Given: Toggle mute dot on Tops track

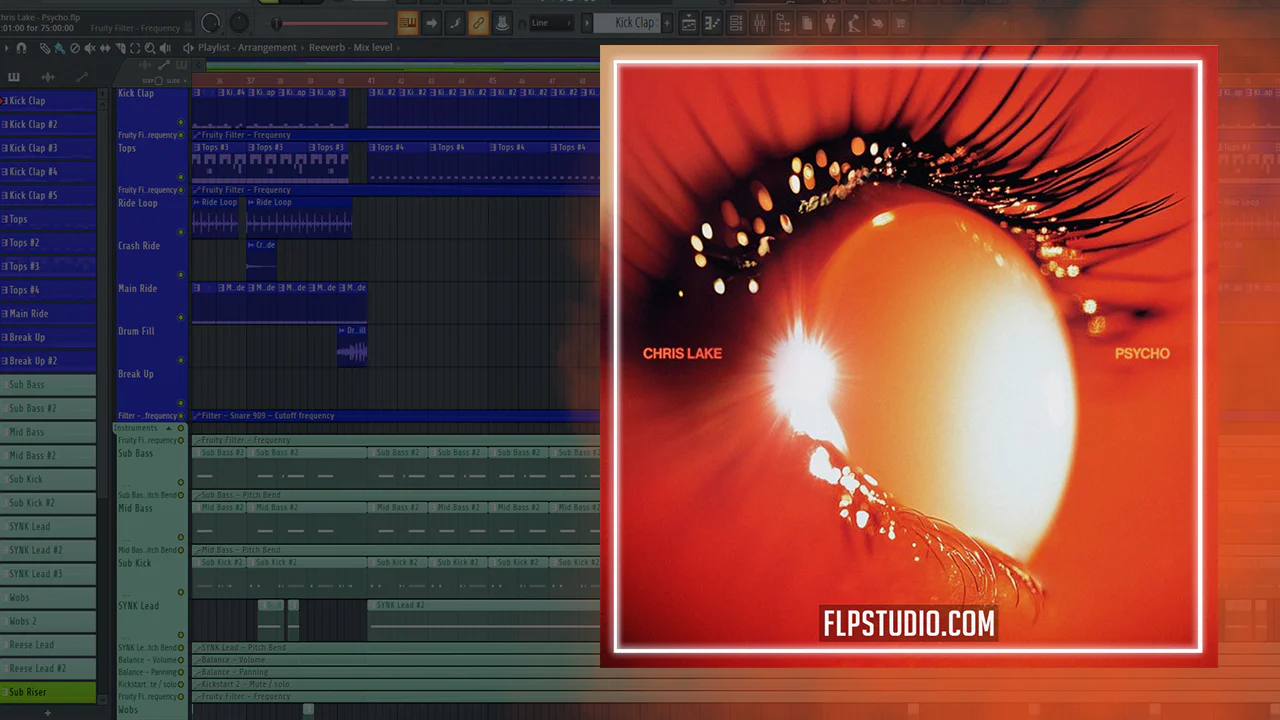Looking at the screenshot, I should point(181,177).
